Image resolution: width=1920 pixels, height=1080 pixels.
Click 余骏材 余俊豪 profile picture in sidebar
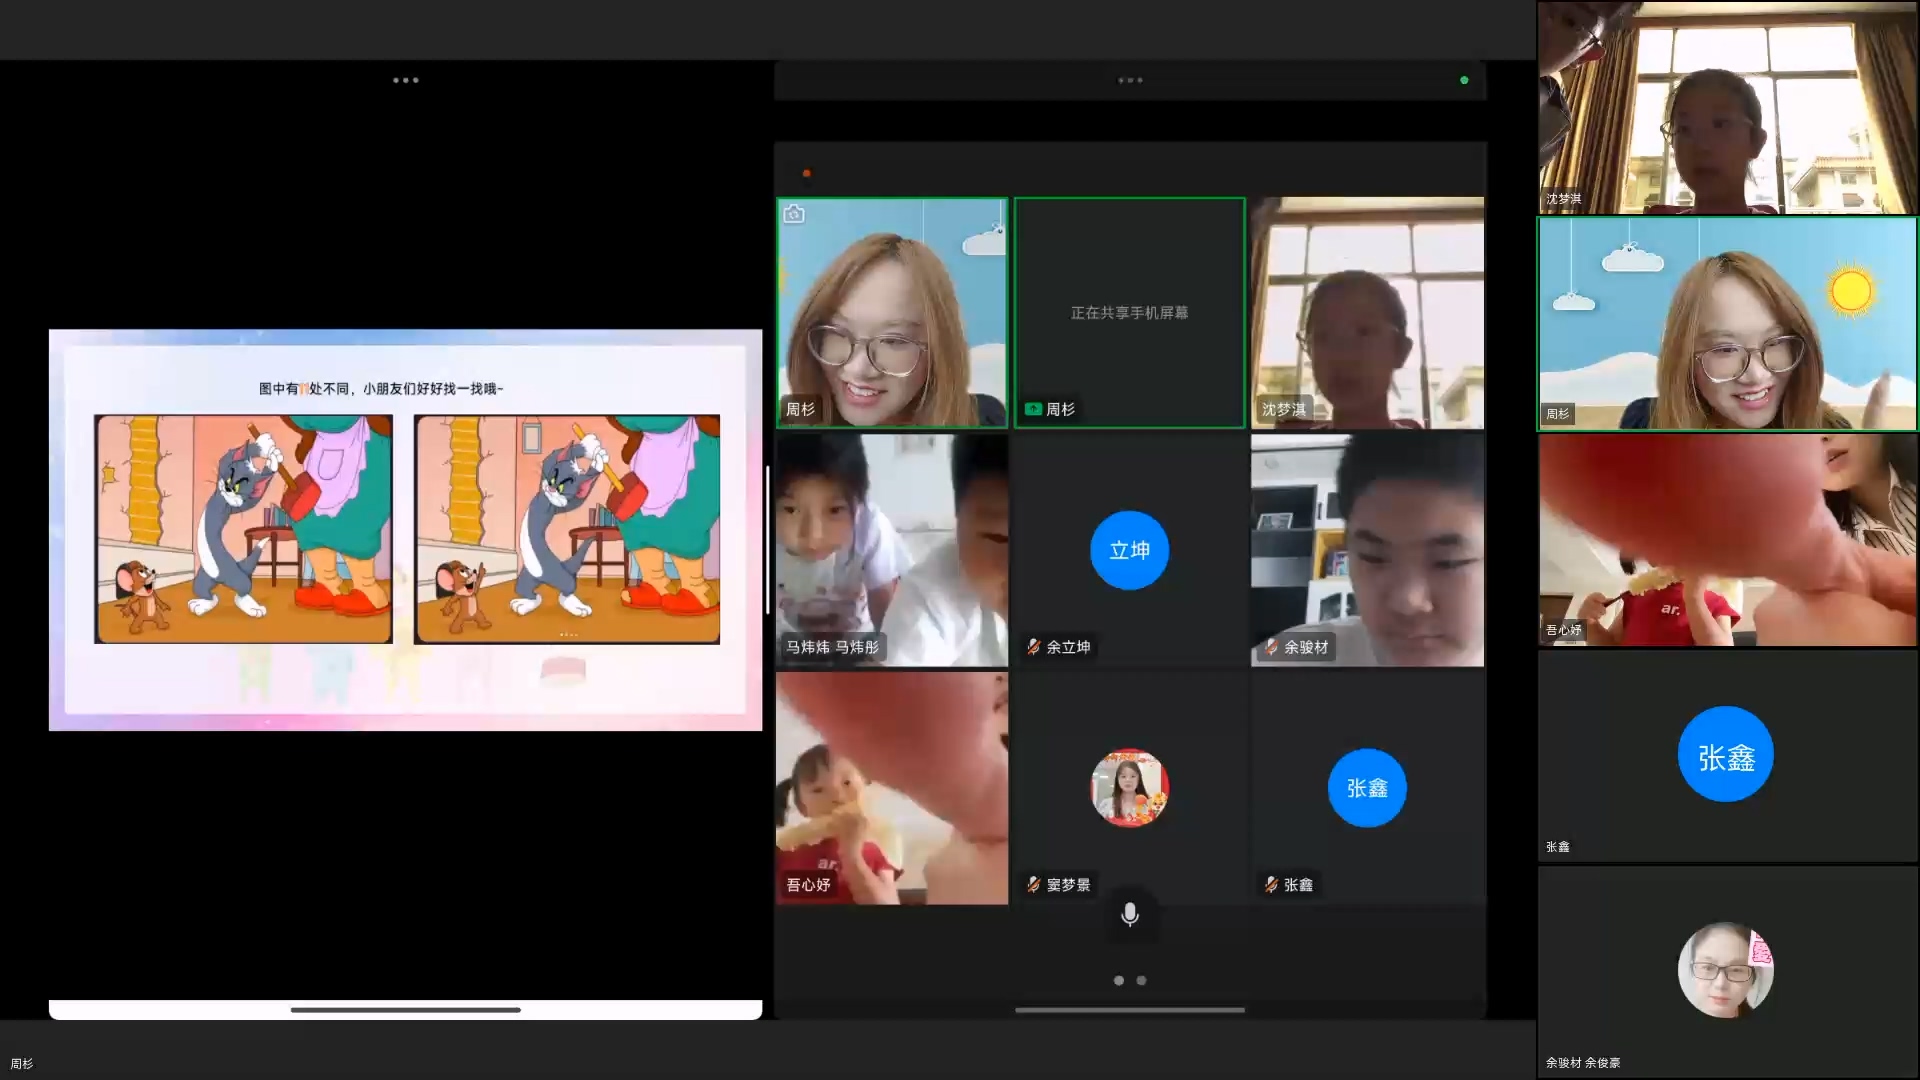(1725, 969)
